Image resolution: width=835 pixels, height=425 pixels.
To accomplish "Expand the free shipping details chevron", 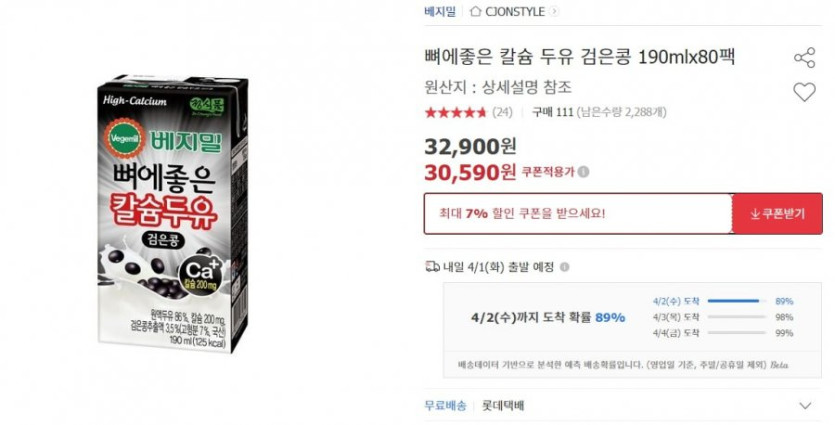I will click(x=806, y=405).
